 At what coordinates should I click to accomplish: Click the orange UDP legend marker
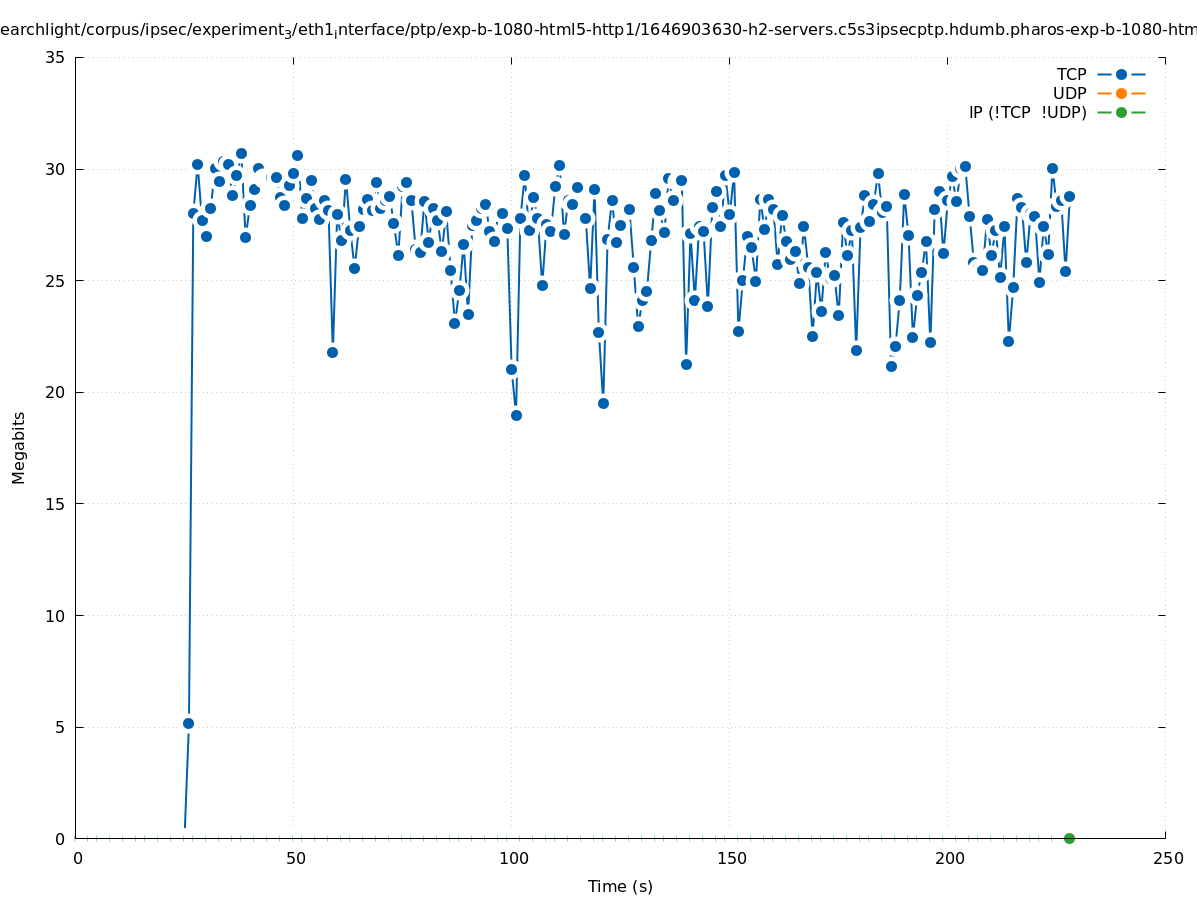(1121, 93)
